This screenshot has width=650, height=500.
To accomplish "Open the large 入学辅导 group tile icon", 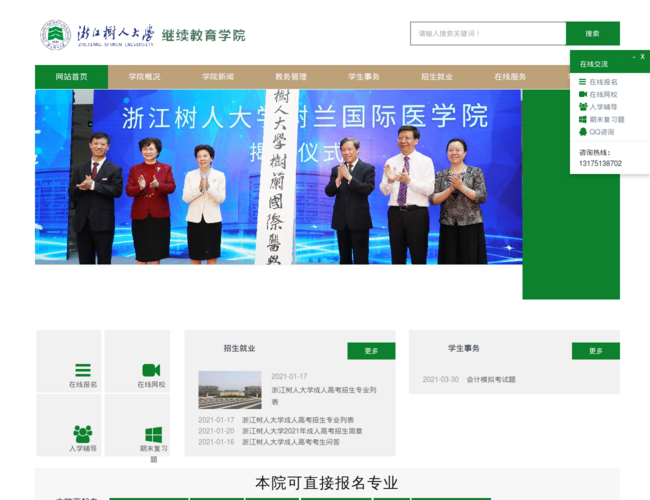I will tap(83, 434).
